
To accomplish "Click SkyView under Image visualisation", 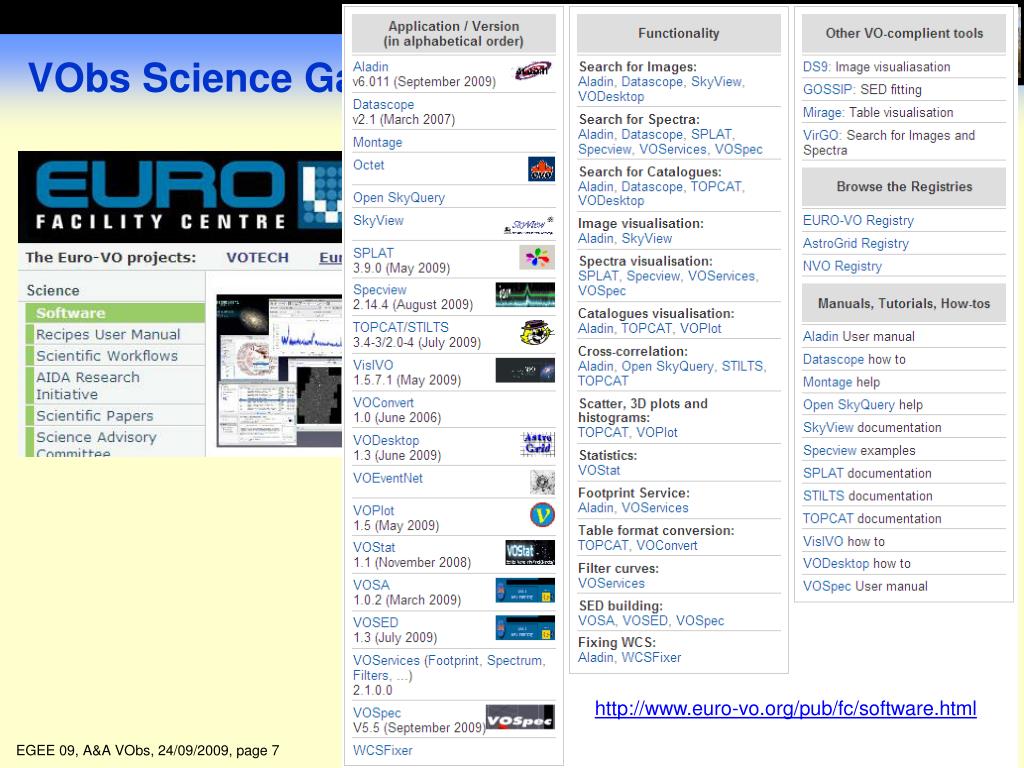I will coord(647,238).
